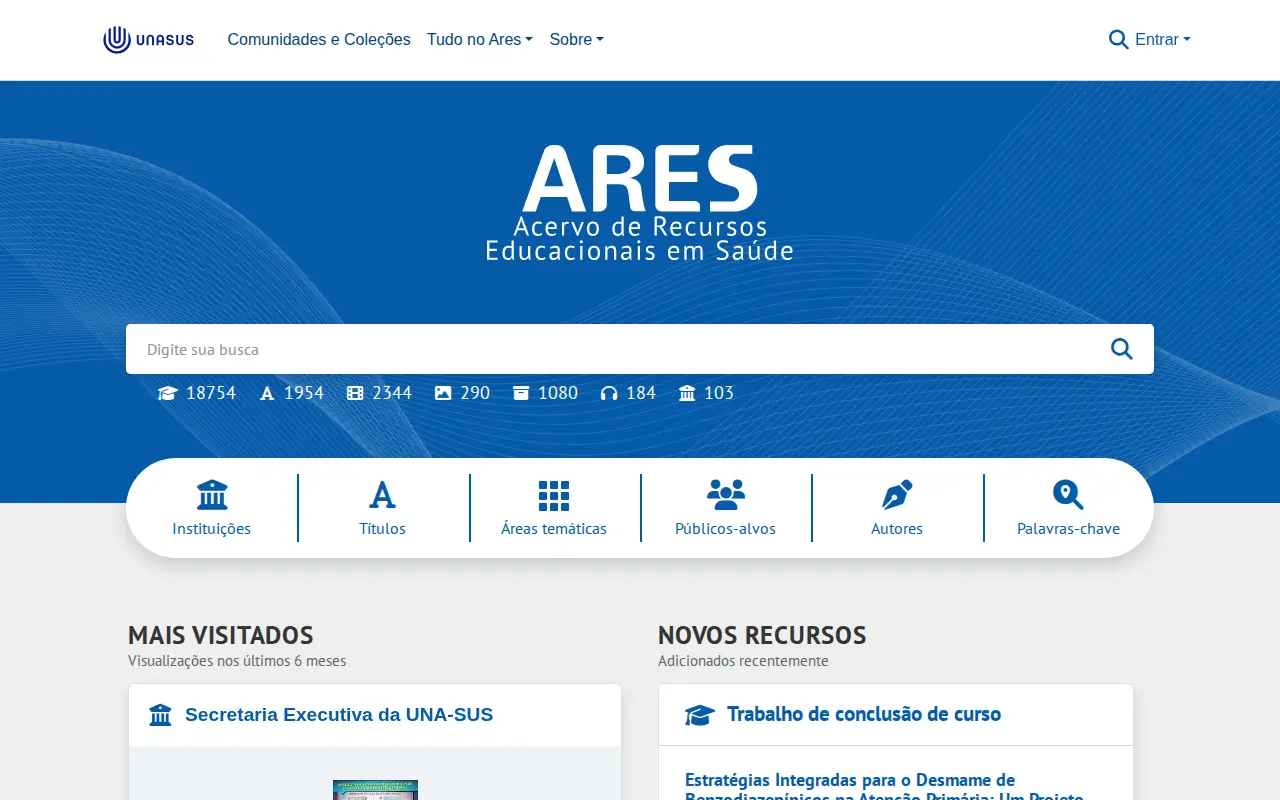This screenshot has height=800, width=1280.
Task: Click 'Adicionados recentemente' text
Action: coord(743,661)
